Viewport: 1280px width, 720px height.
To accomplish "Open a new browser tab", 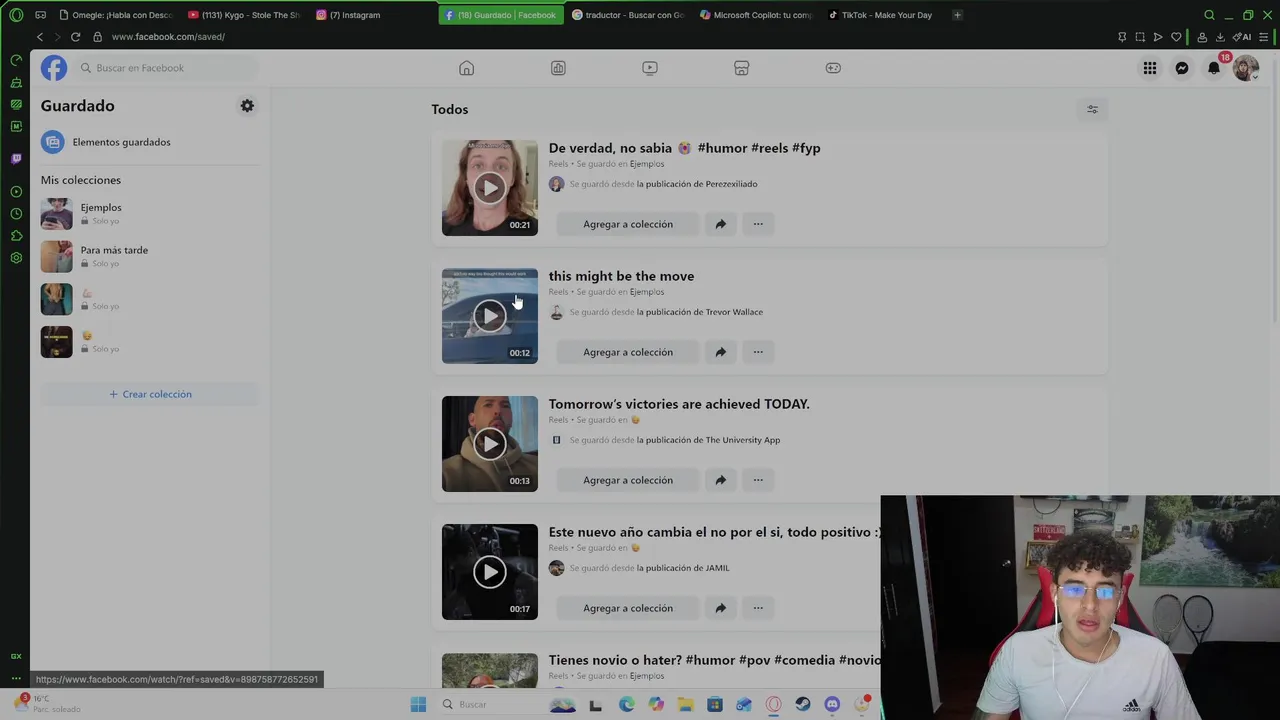I will (957, 15).
